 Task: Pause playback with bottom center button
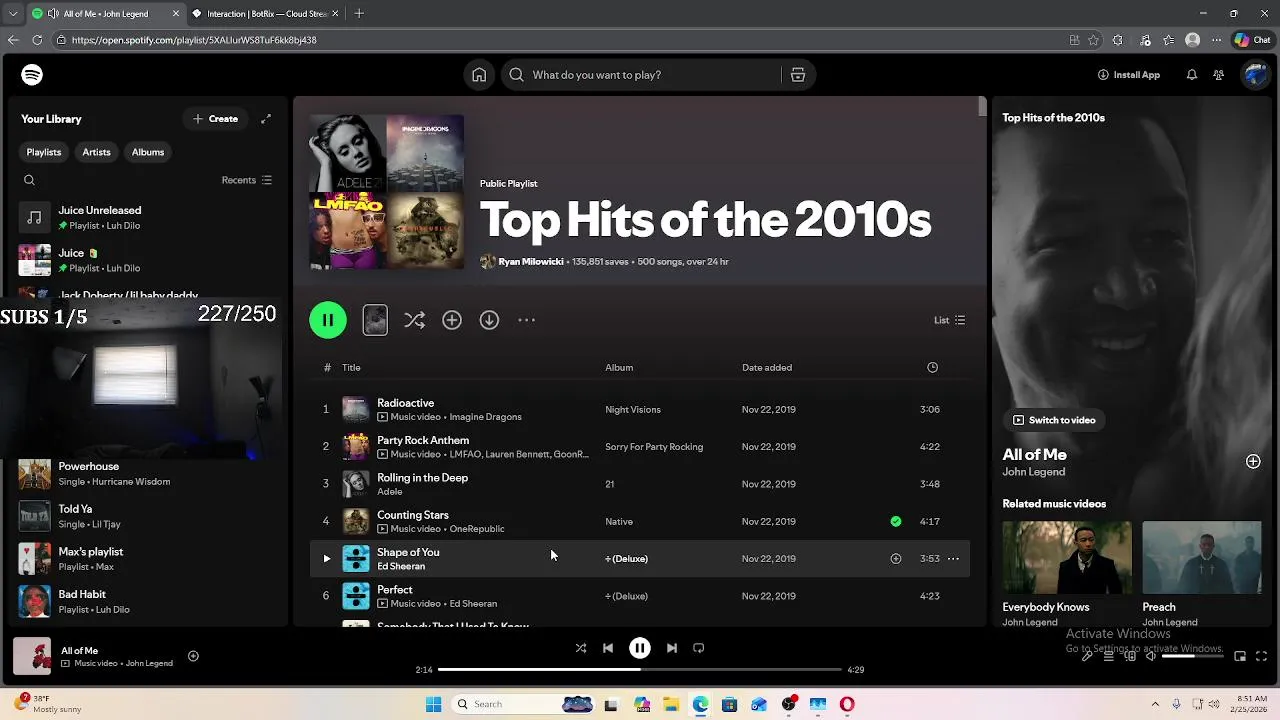point(640,648)
